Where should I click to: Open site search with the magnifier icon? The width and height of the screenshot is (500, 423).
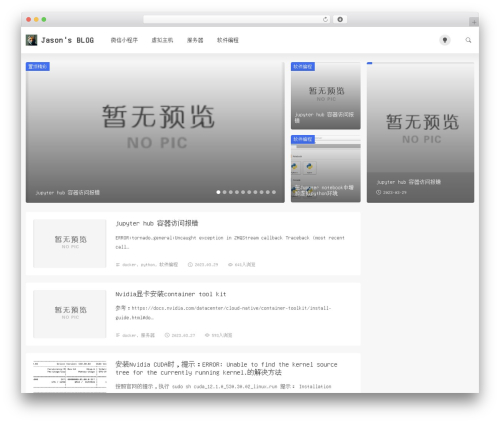[x=468, y=40]
